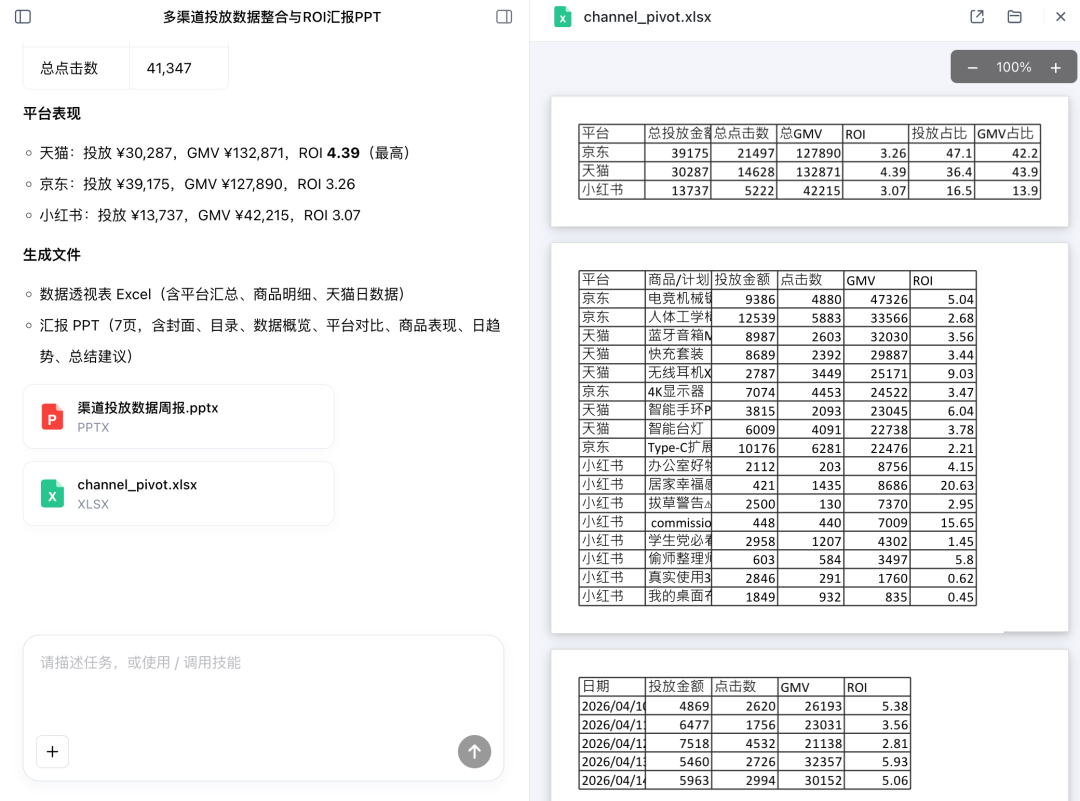Select the platform summary table thumbnail
This screenshot has height=801, width=1080.
point(809,162)
